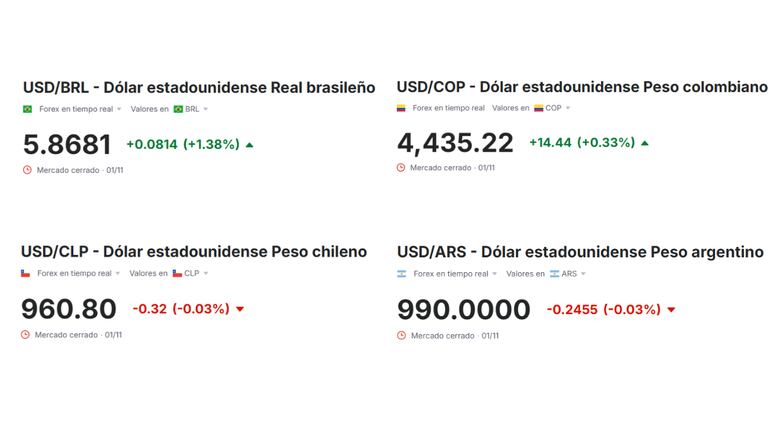
Task: Click the Argentina flag beside Forex en tiempo real
Action: tap(402, 274)
